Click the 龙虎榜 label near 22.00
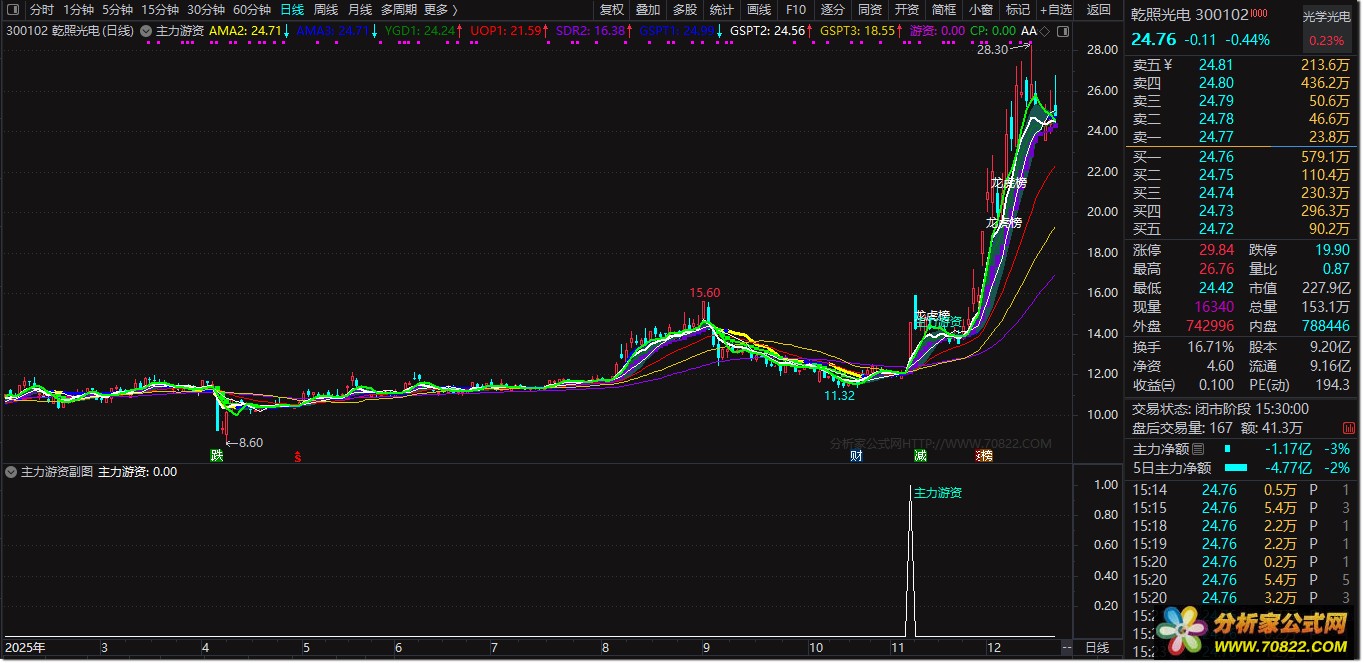 tap(1009, 183)
